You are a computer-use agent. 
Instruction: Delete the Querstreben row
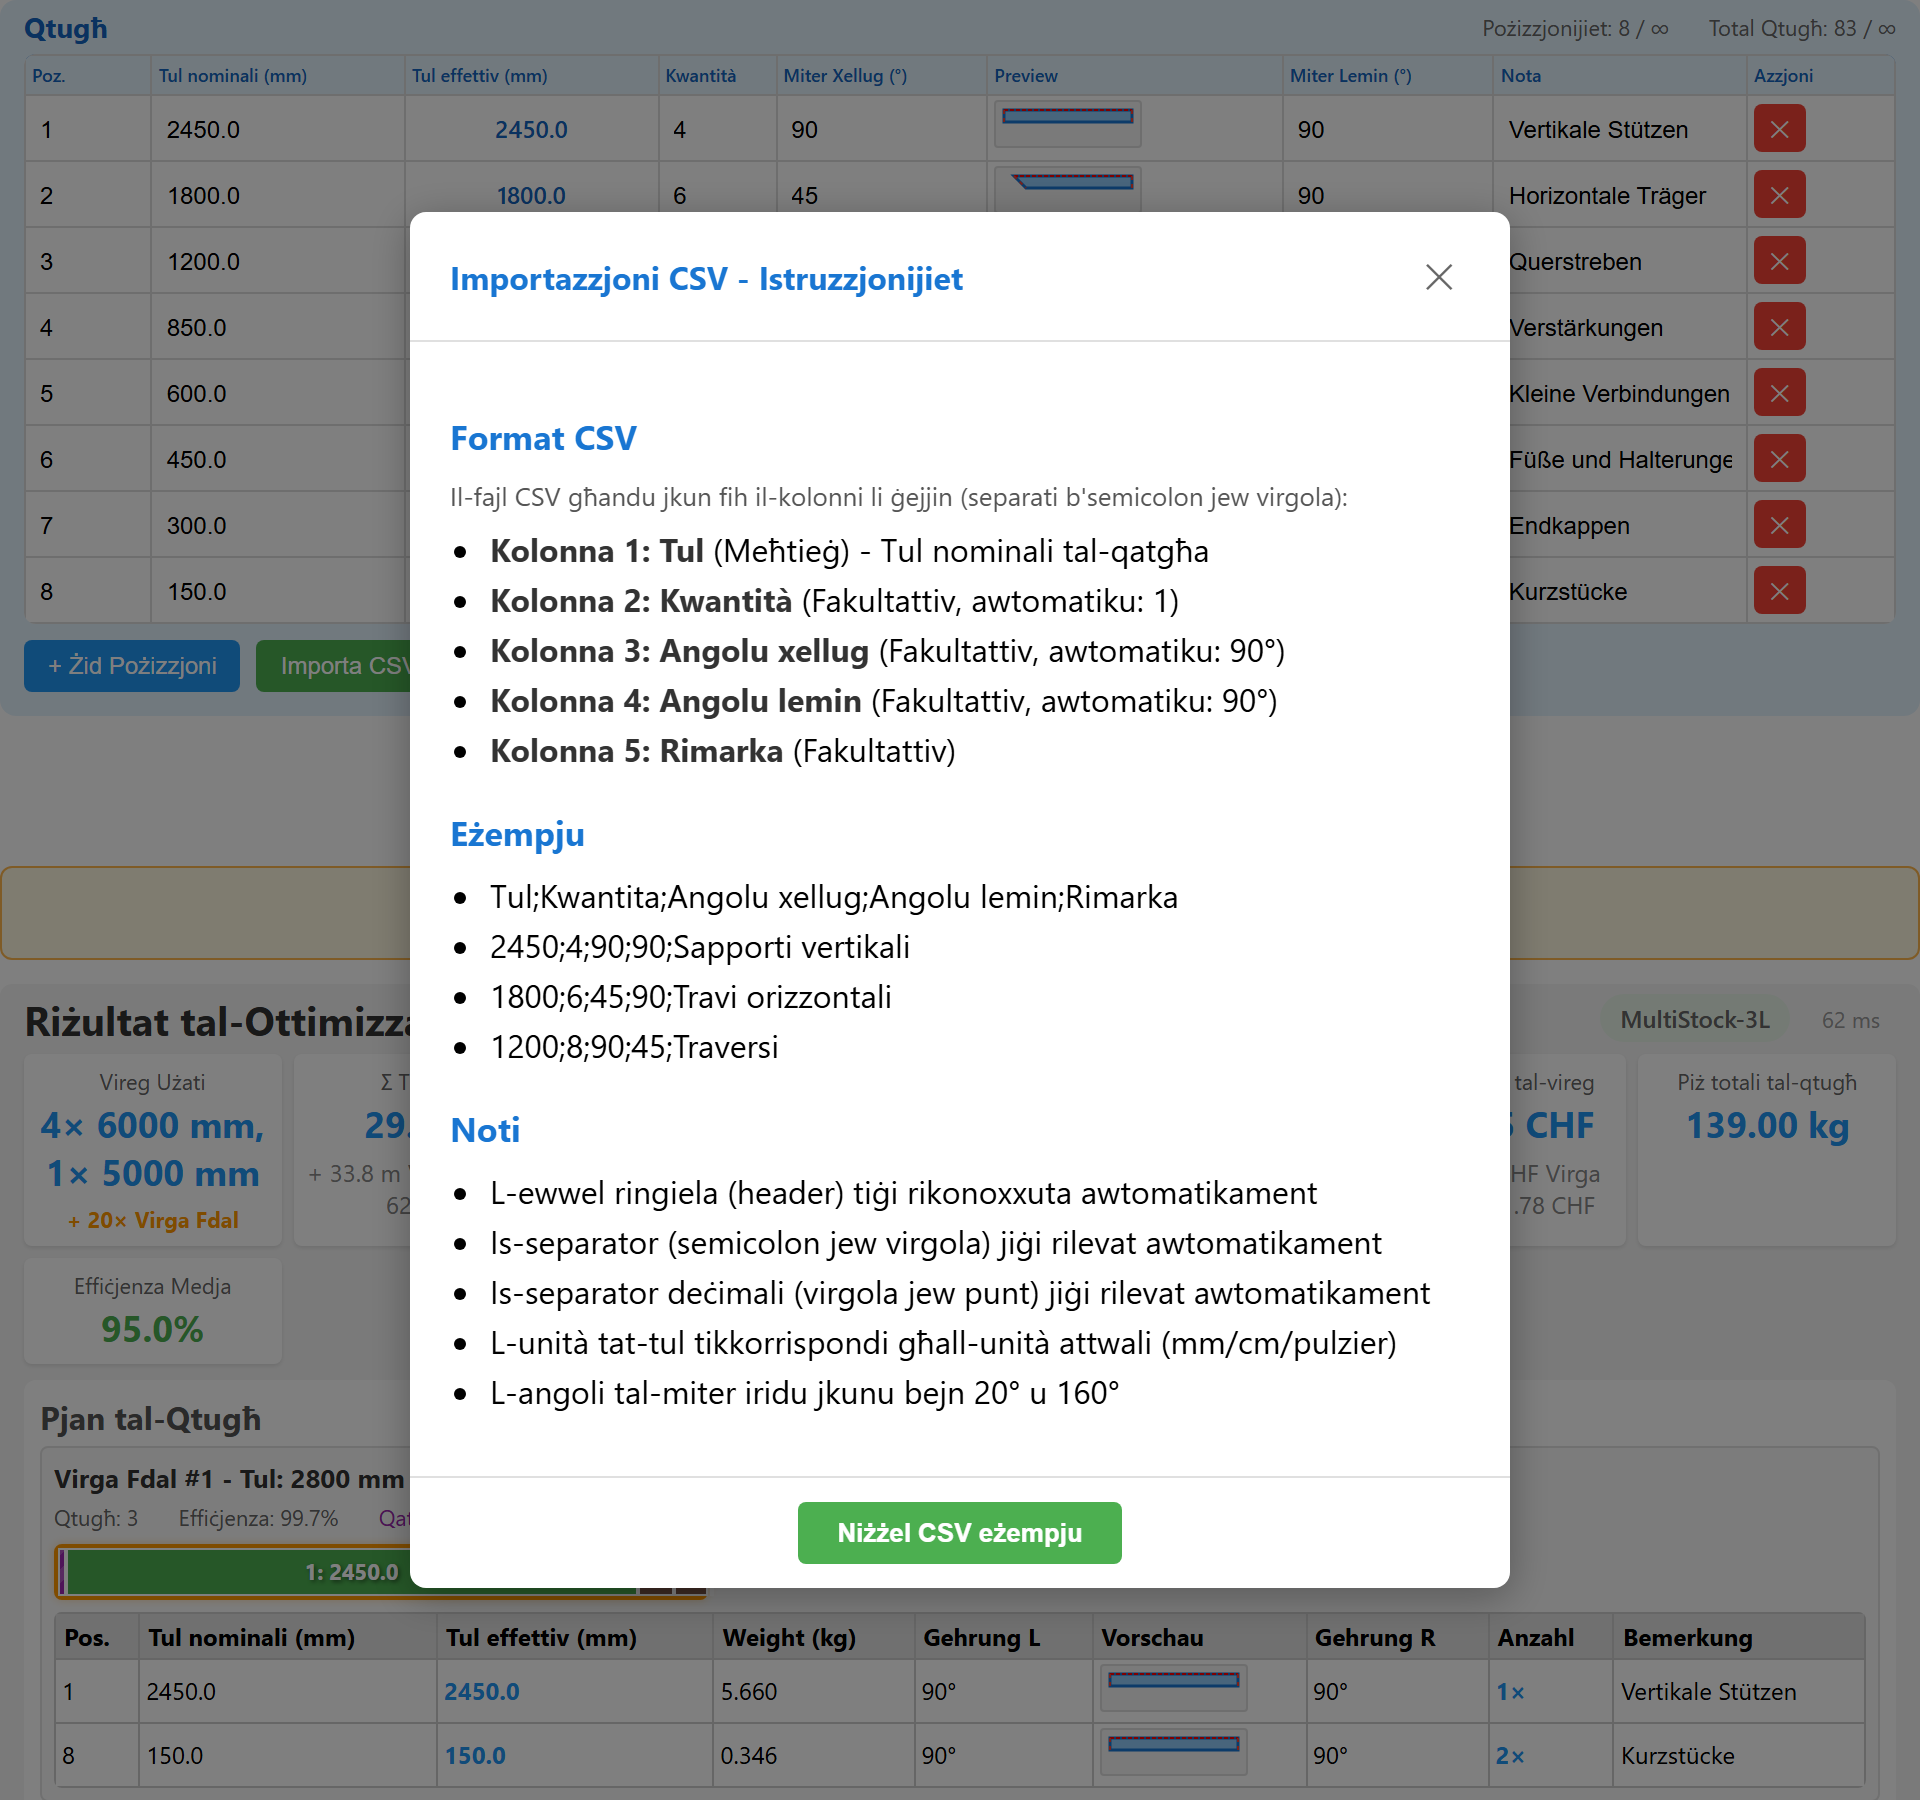coord(1779,261)
